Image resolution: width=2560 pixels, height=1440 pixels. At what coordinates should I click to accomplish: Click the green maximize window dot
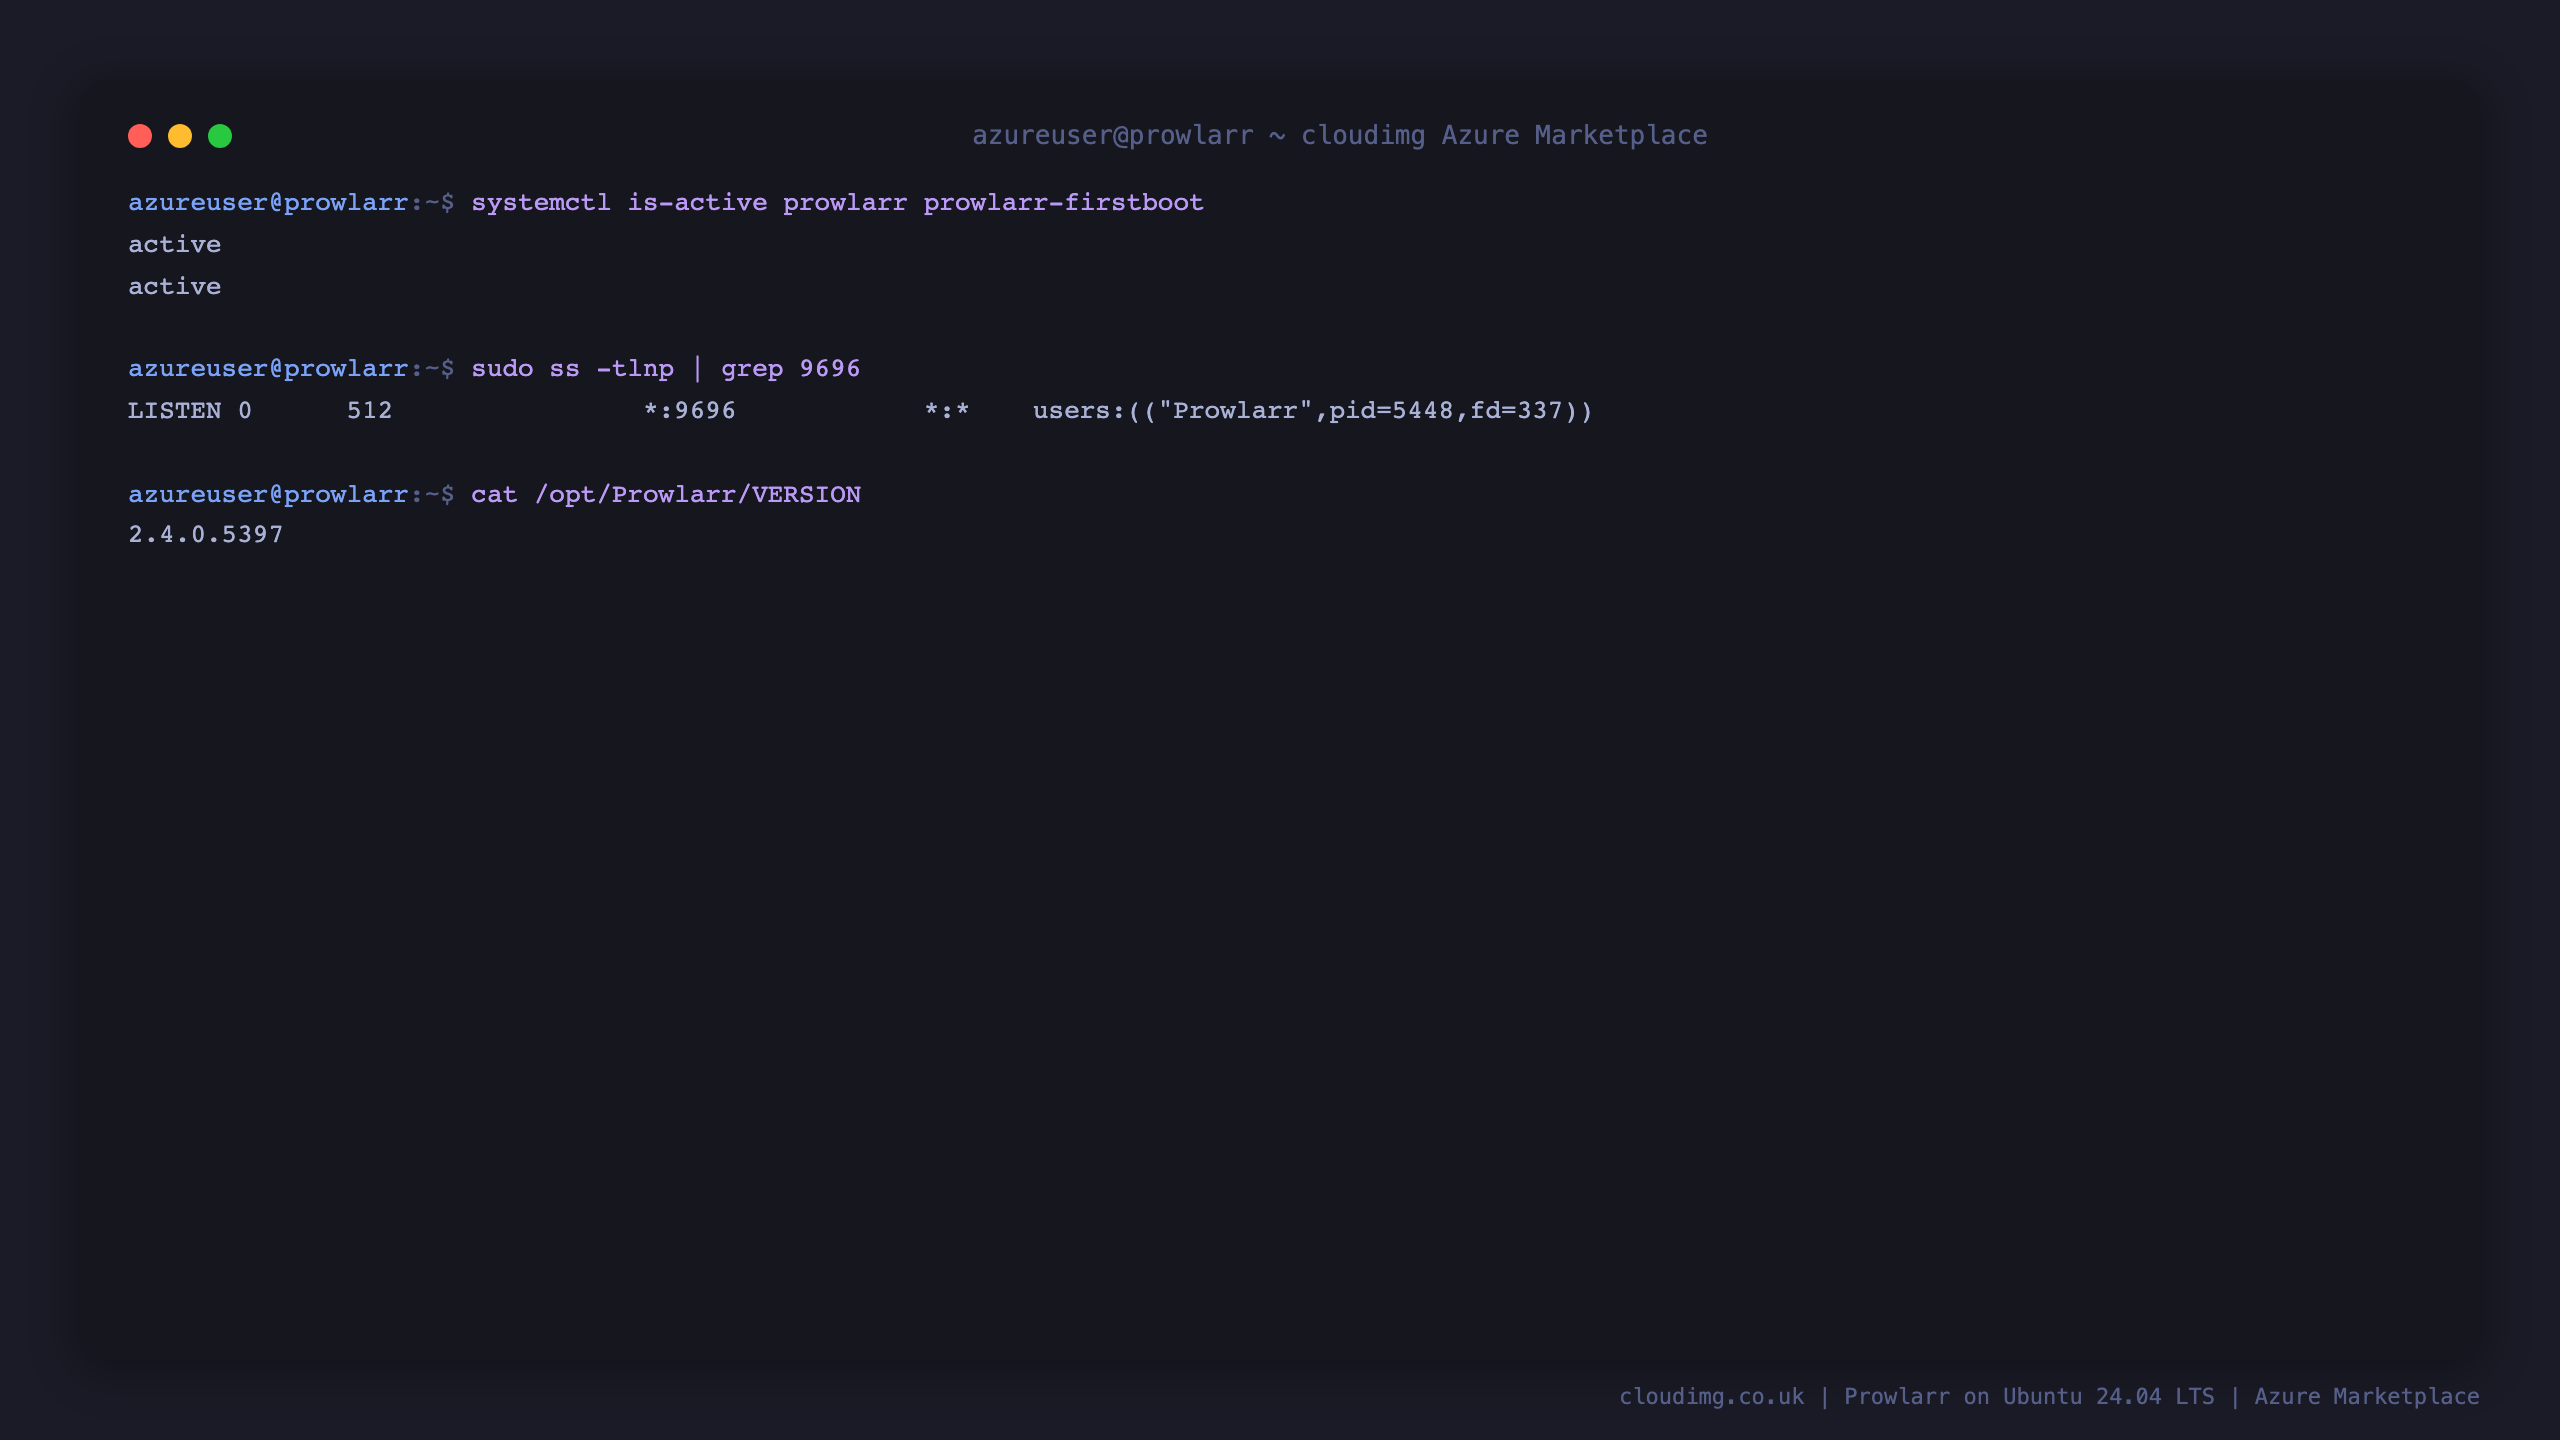pos(220,136)
